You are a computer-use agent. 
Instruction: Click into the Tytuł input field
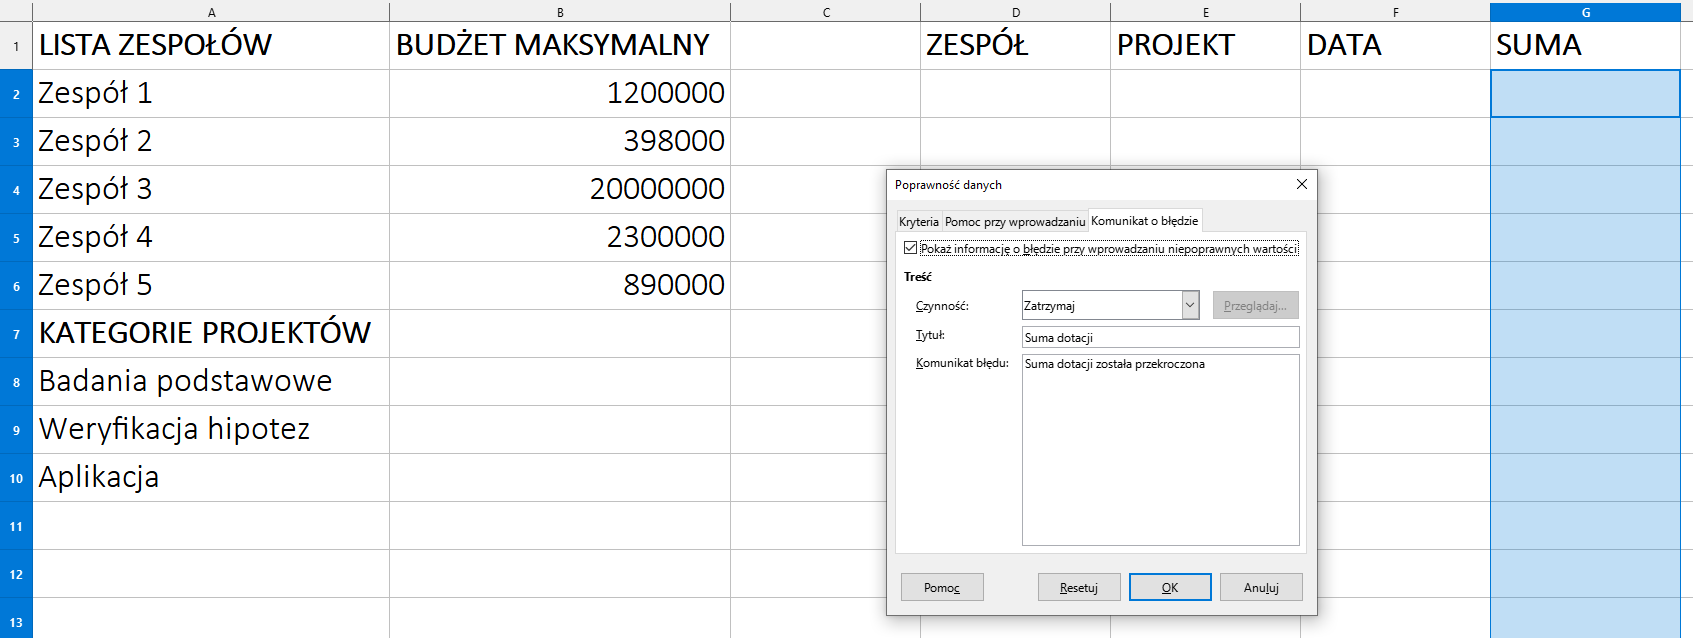tap(1160, 337)
